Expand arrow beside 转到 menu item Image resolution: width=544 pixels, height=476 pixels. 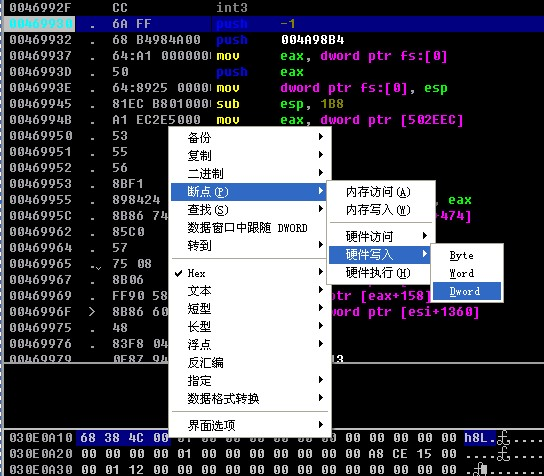coord(321,245)
